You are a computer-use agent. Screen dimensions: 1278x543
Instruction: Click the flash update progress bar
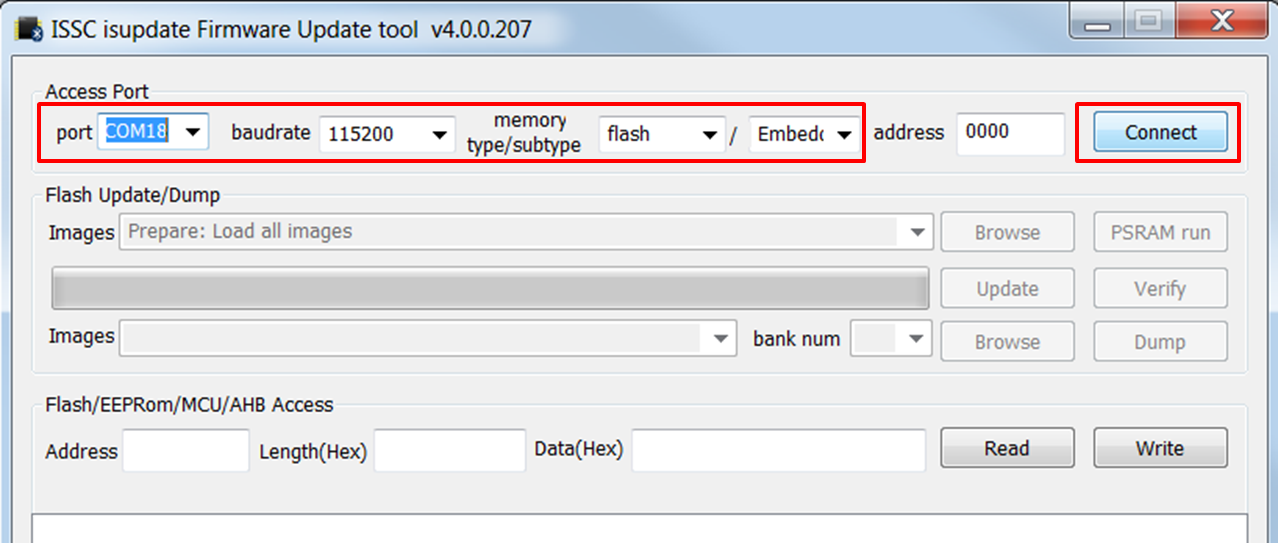click(490, 289)
